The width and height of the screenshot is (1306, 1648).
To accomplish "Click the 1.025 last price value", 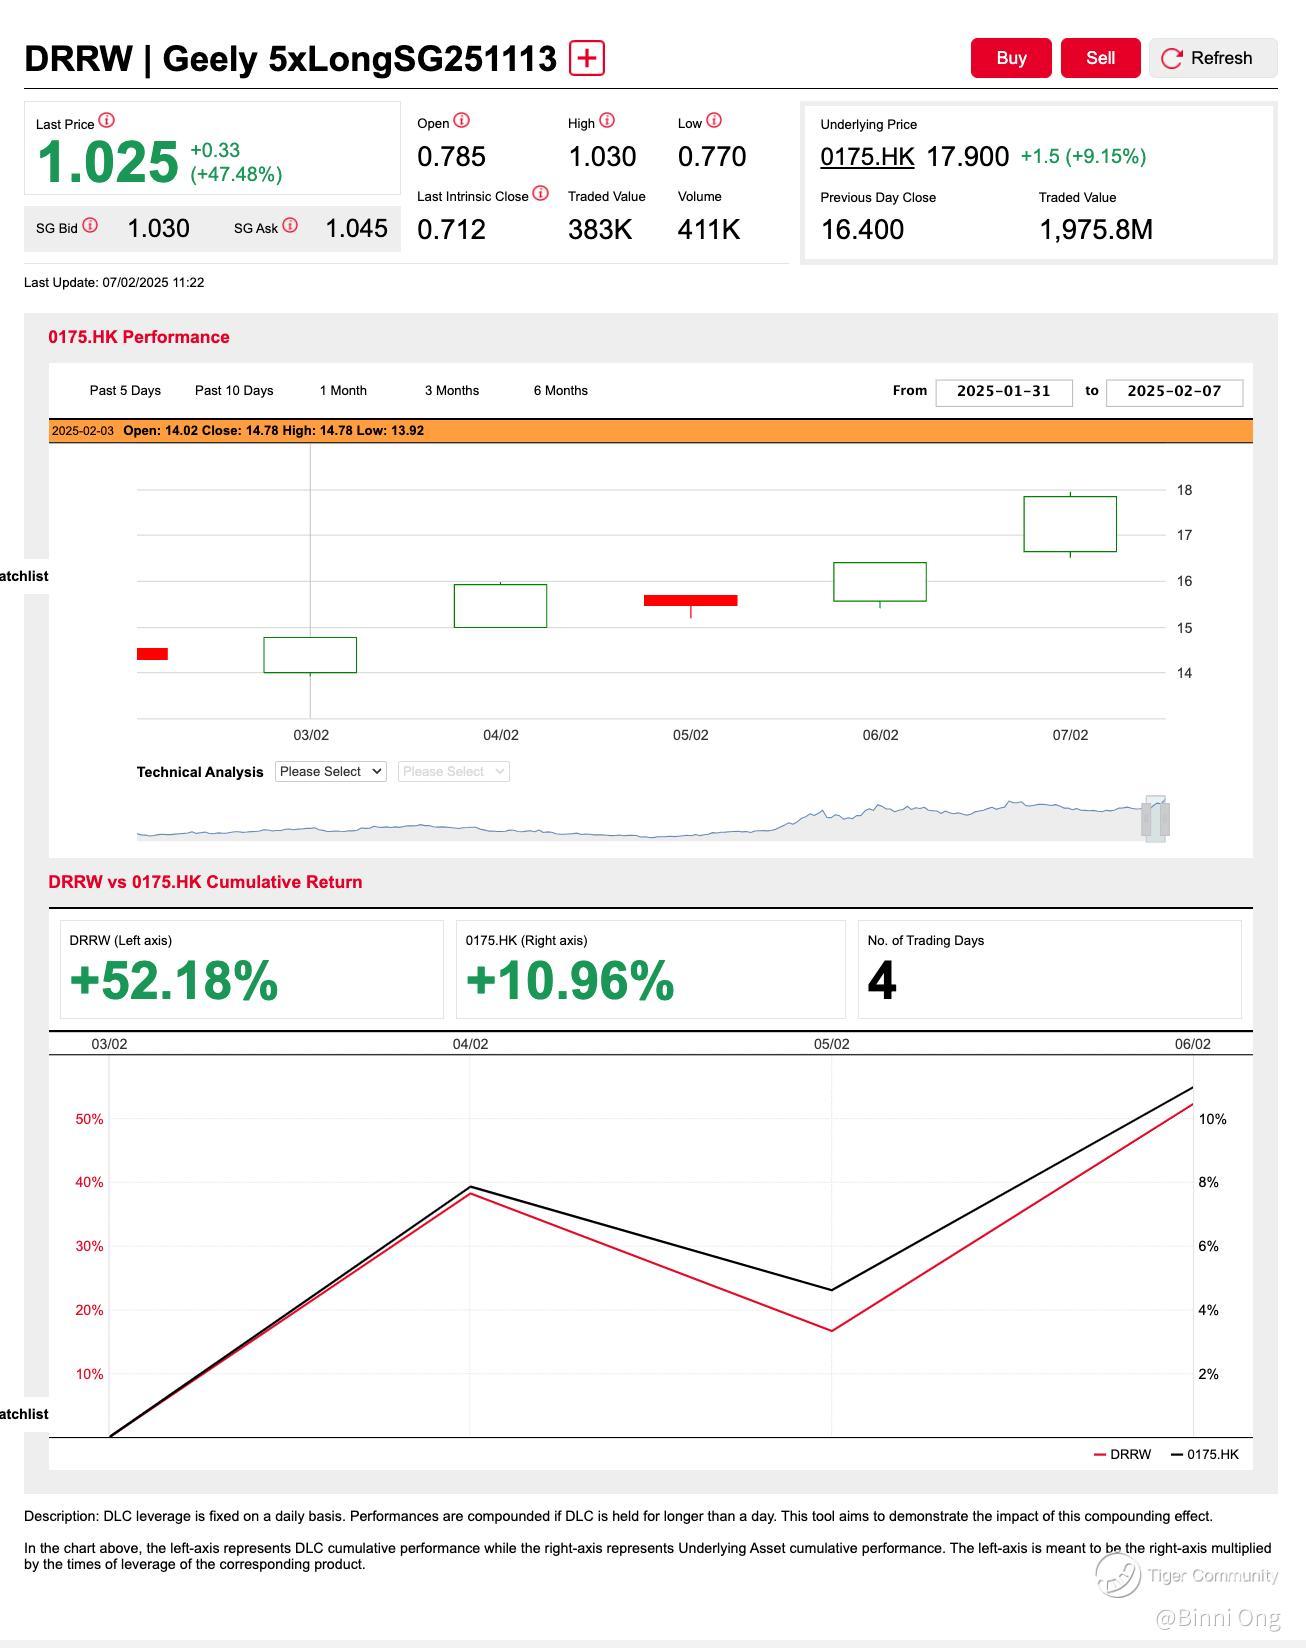I will pos(108,163).
